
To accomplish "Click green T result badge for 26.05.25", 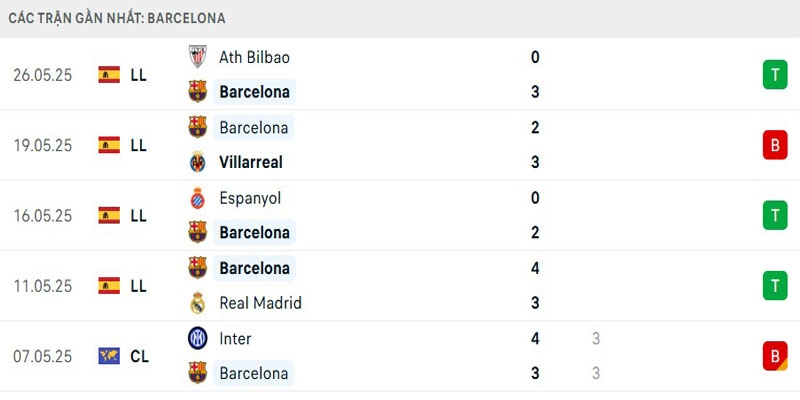I will pos(775,75).
